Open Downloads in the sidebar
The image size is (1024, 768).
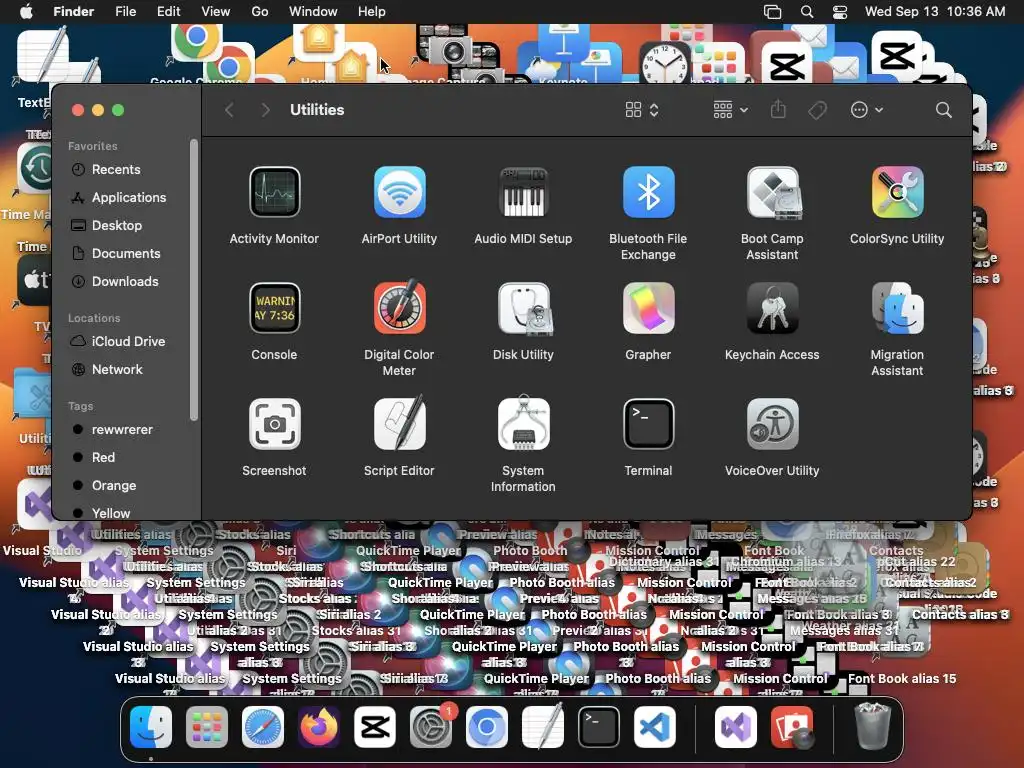[x=127, y=281]
